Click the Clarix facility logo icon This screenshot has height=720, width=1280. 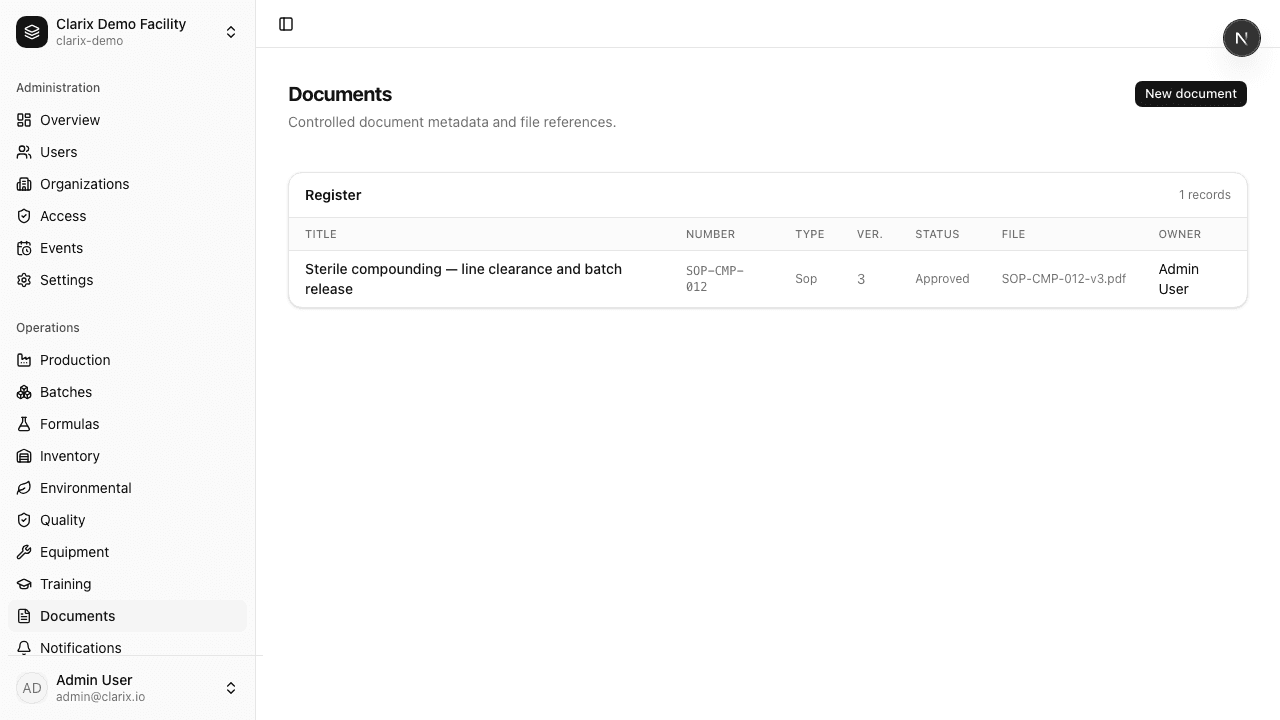tap(32, 32)
